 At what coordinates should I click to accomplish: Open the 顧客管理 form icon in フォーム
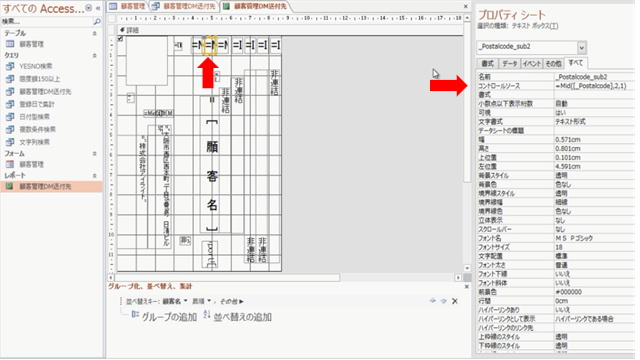coord(10,164)
